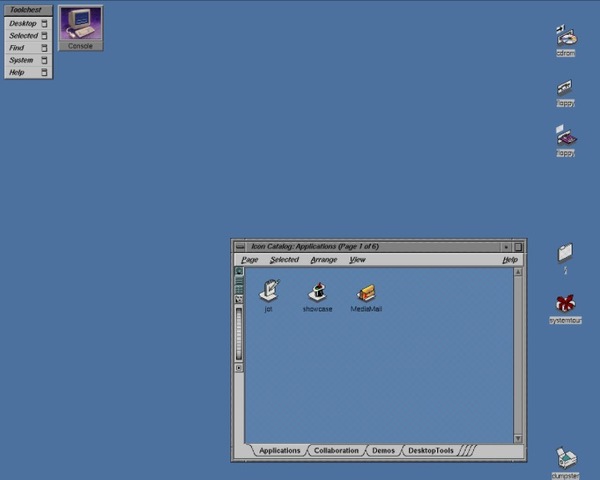
Task: Switch to the Applications tab
Action: tap(279, 451)
